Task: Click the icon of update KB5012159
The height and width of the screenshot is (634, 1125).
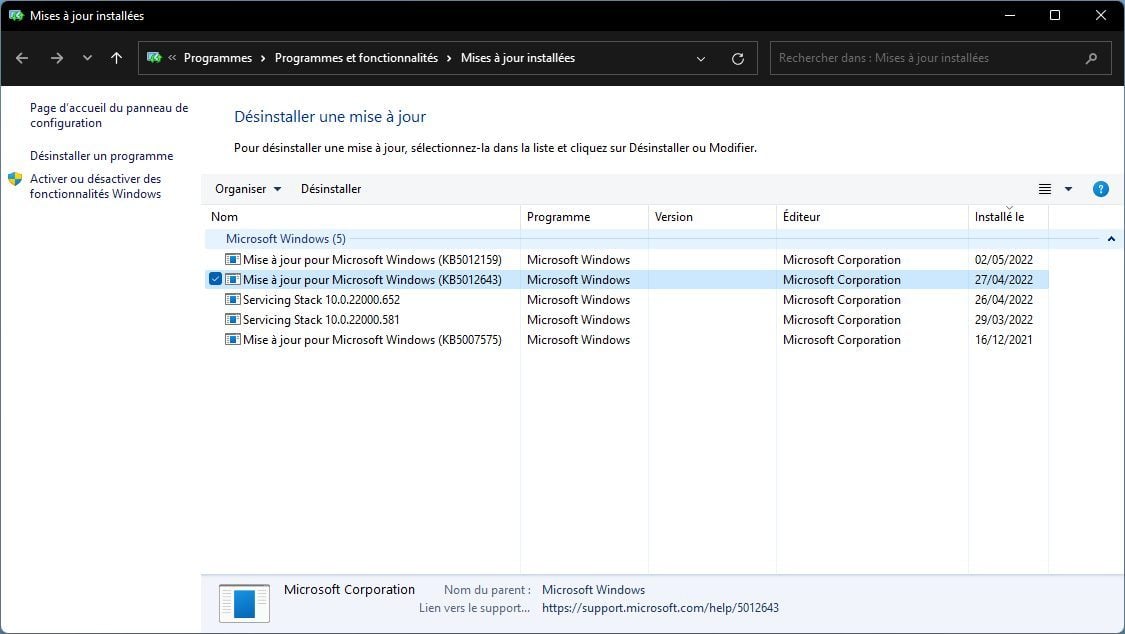Action: [x=232, y=260]
